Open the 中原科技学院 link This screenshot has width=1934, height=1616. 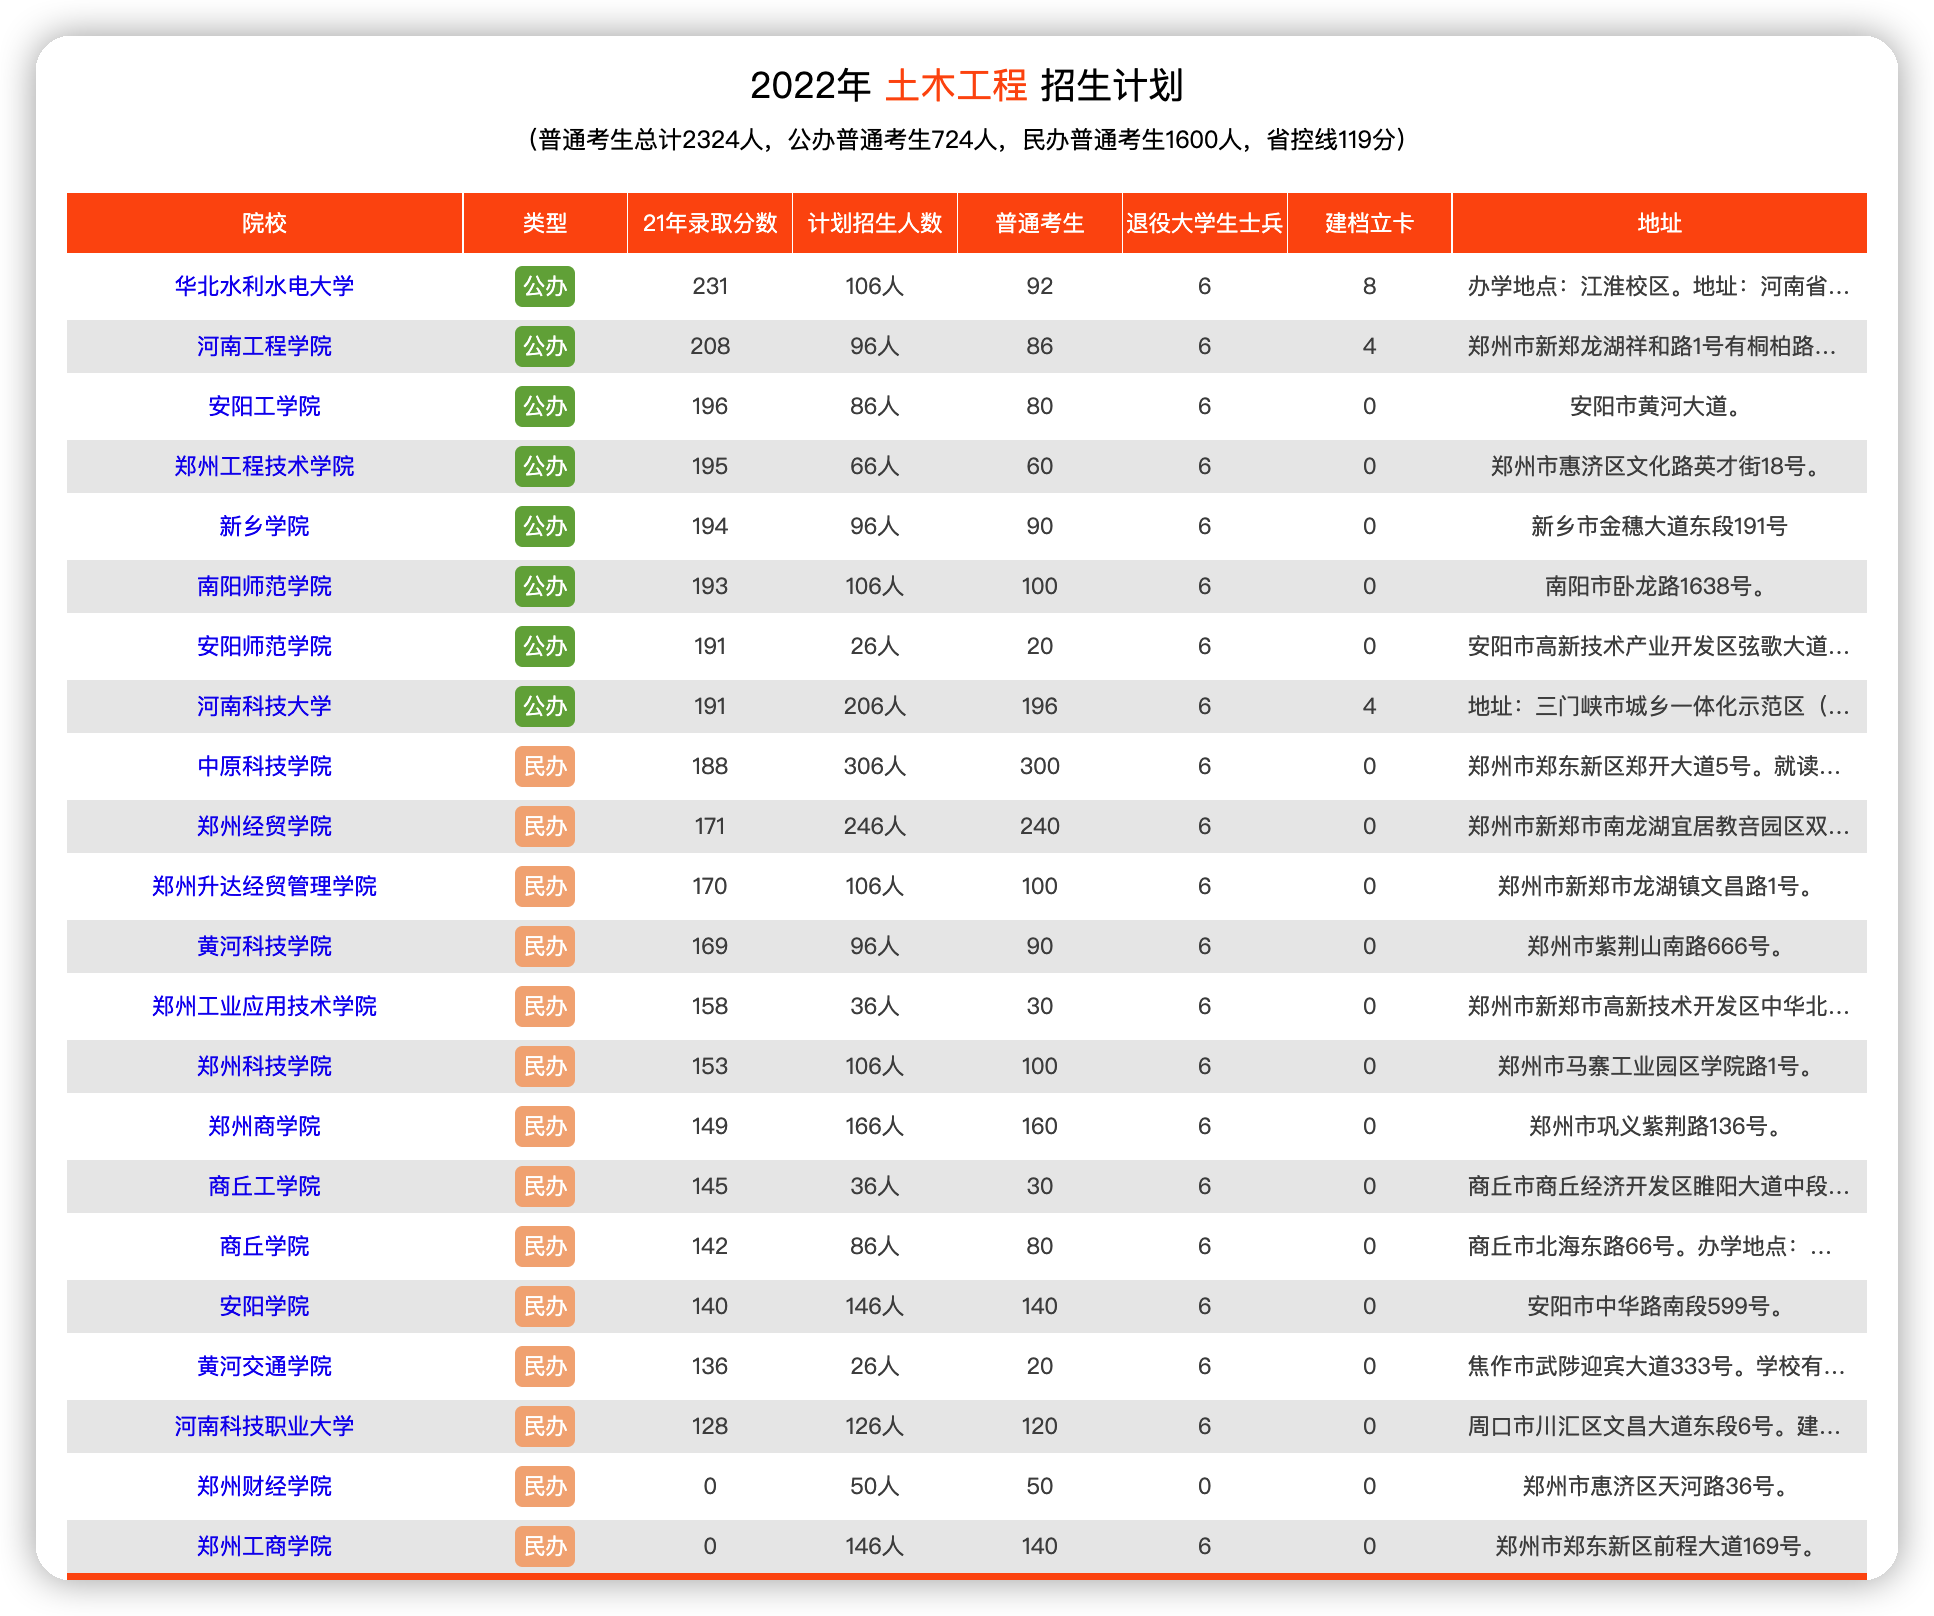(264, 766)
